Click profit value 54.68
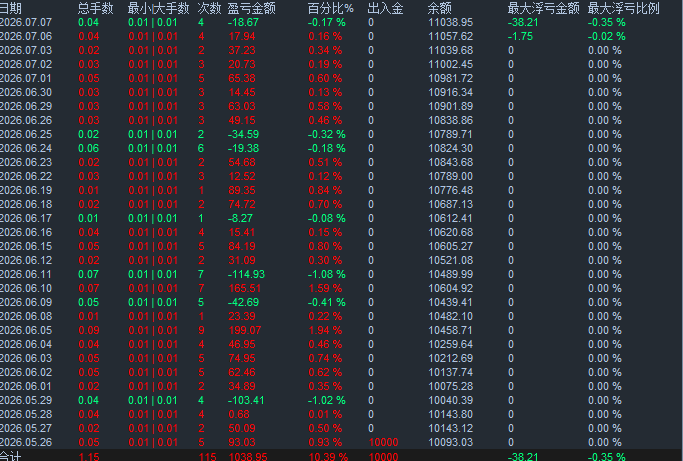The image size is (683, 461). tap(242, 162)
